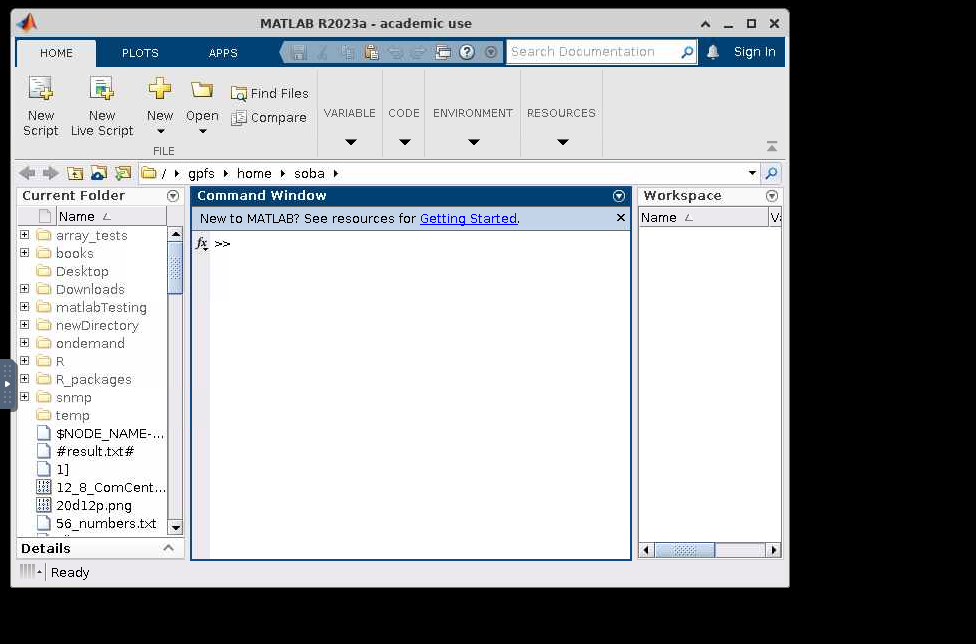Expand the R_packages folder
This screenshot has width=976, height=644.
[24, 378]
